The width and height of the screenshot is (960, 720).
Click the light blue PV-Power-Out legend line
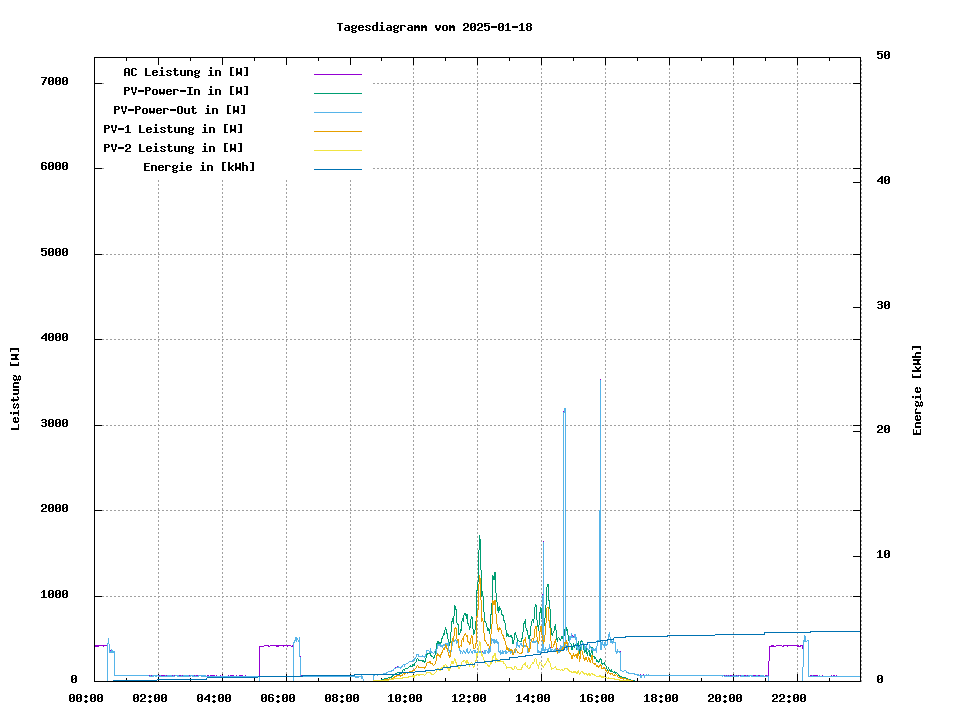tap(337, 112)
